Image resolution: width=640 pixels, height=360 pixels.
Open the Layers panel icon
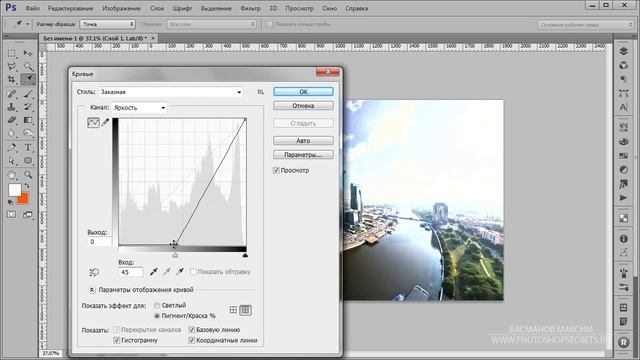pyautogui.click(x=623, y=51)
